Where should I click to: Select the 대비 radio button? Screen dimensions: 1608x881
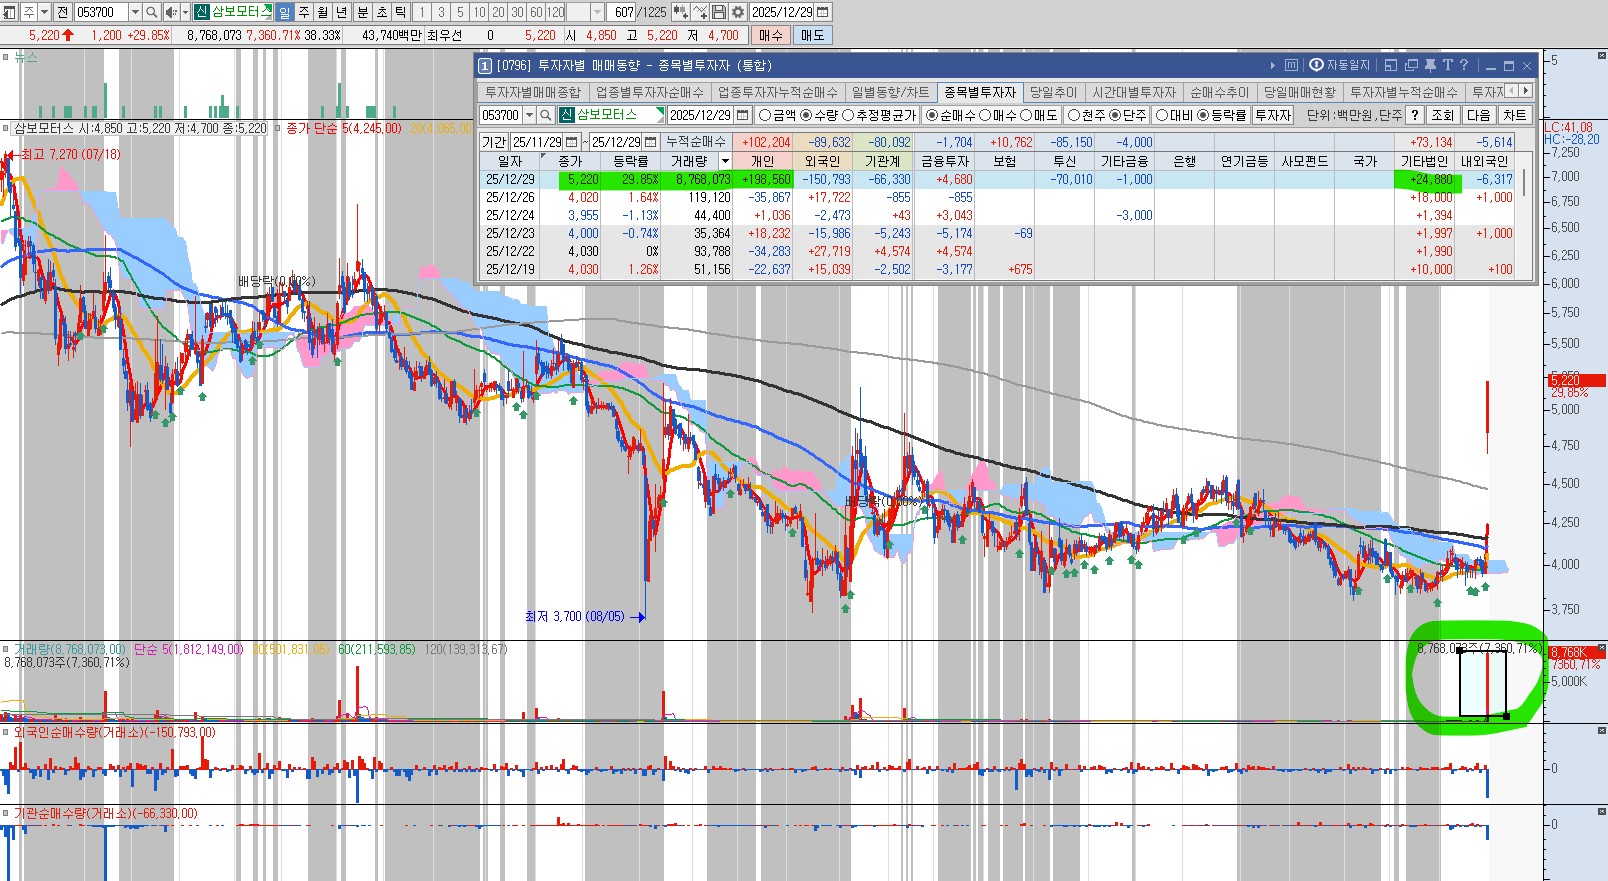point(1162,115)
